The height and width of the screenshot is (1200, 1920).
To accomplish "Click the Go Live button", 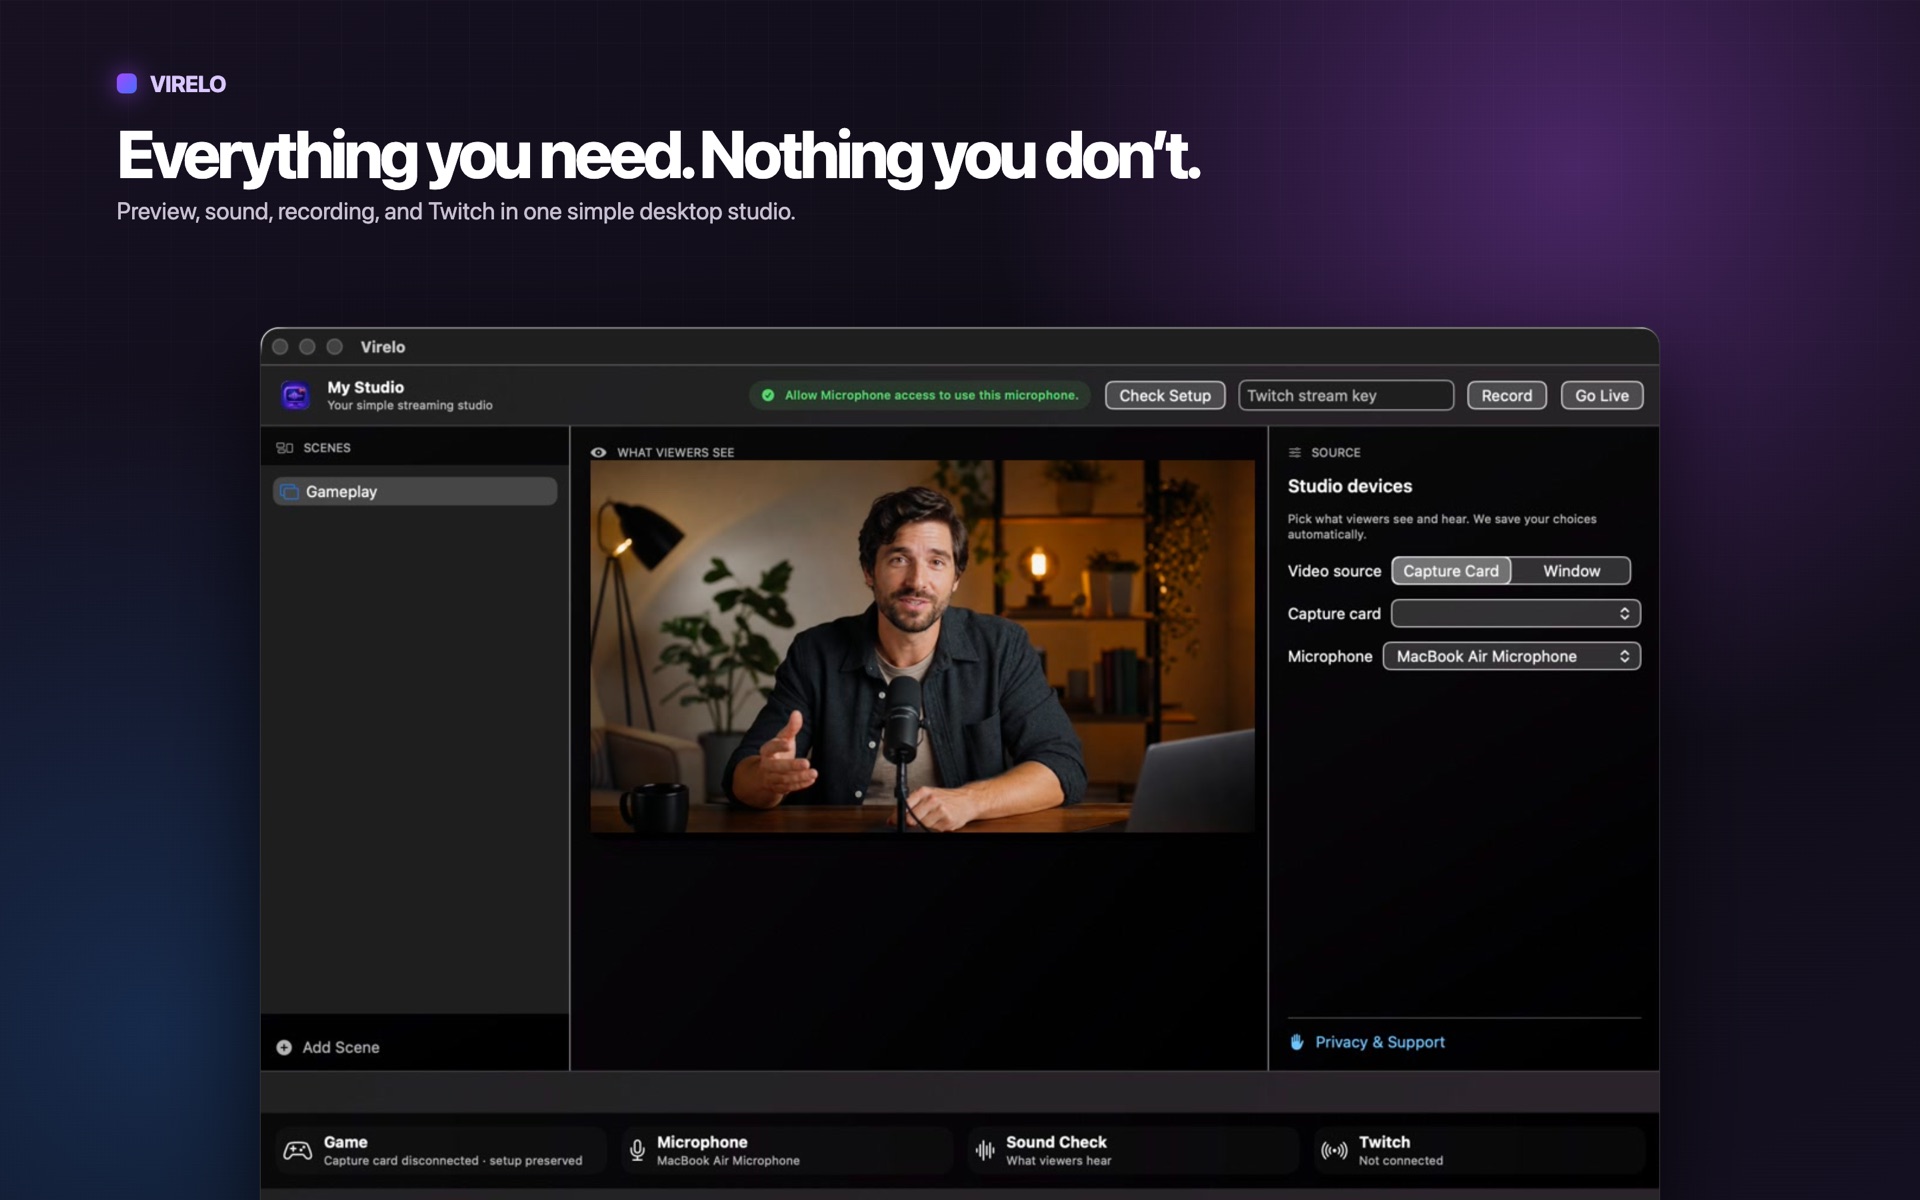I will coord(1602,395).
